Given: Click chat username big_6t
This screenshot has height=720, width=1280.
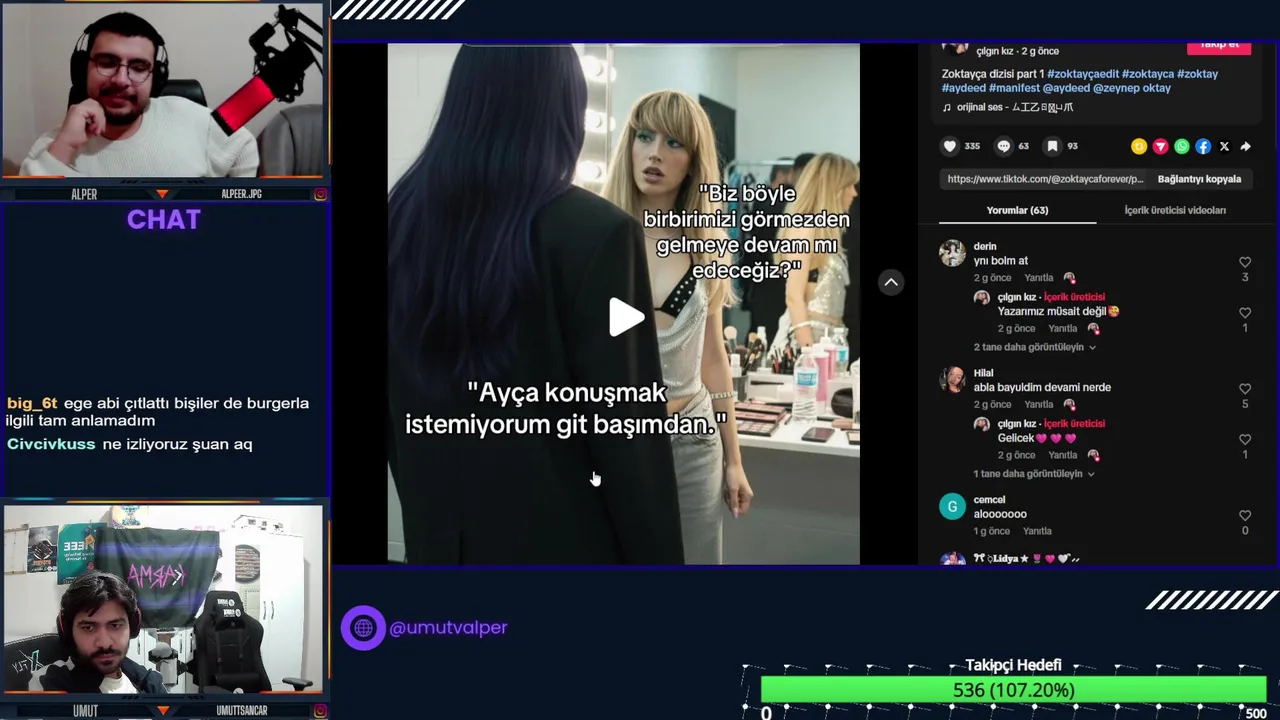Looking at the screenshot, I should [32, 403].
